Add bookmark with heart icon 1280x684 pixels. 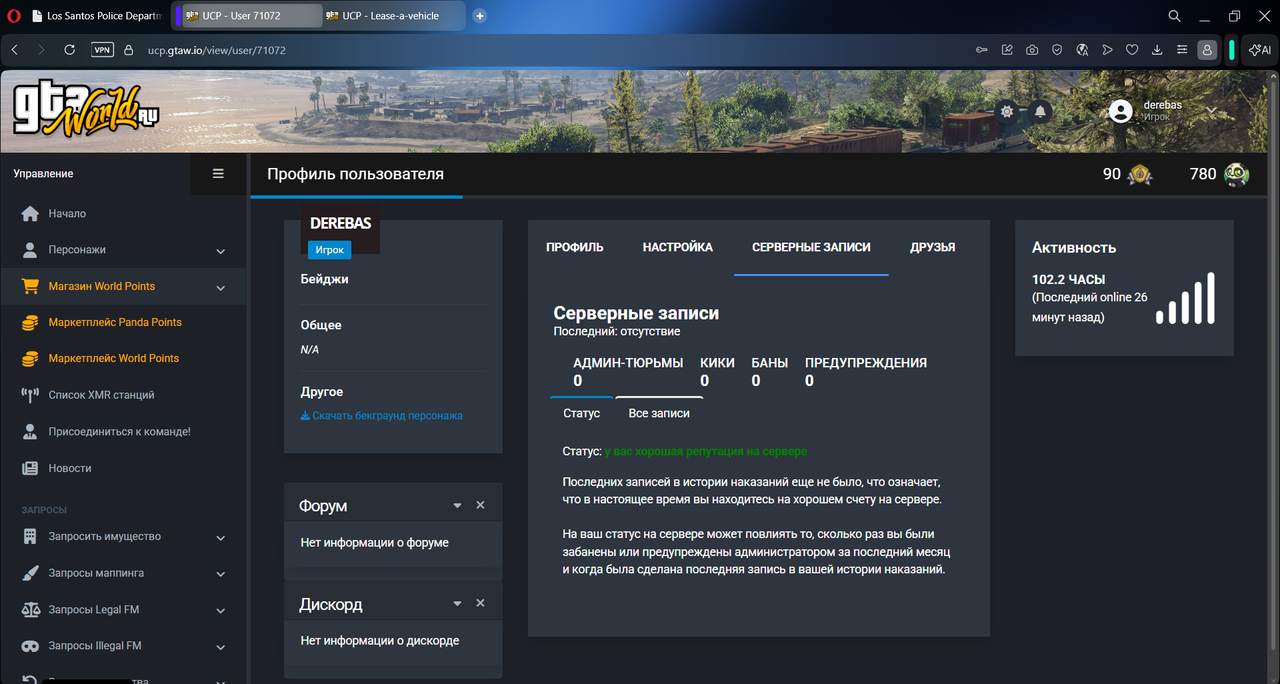pyautogui.click(x=1132, y=49)
